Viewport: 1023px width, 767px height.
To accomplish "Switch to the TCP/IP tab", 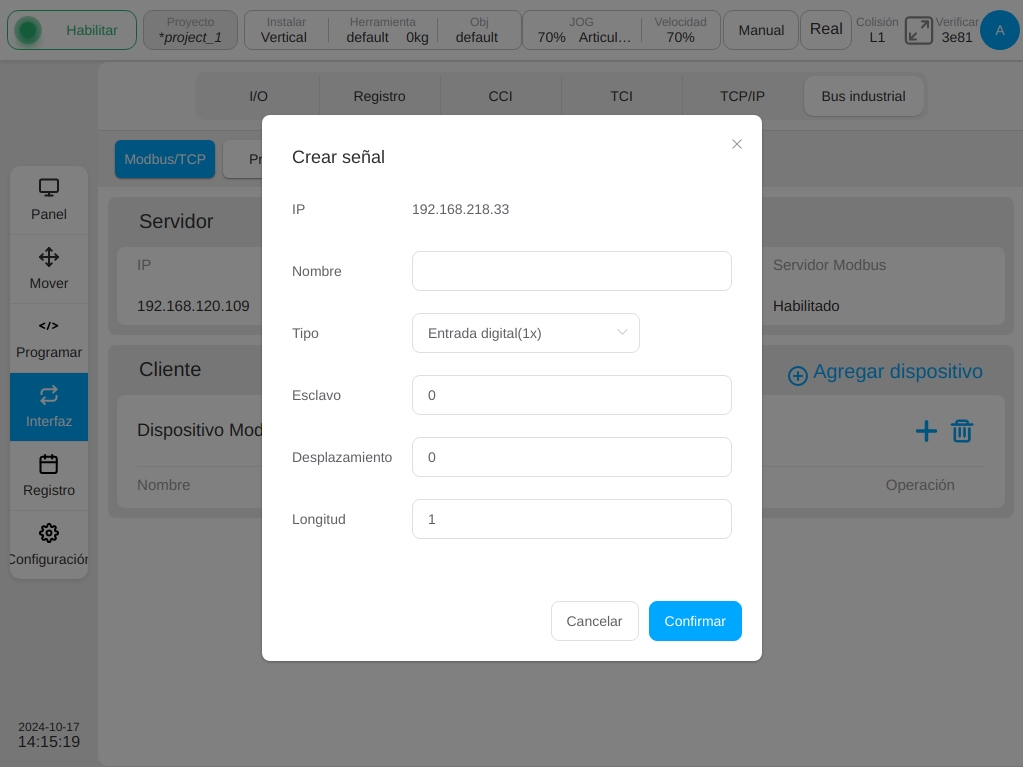I will click(x=742, y=97).
